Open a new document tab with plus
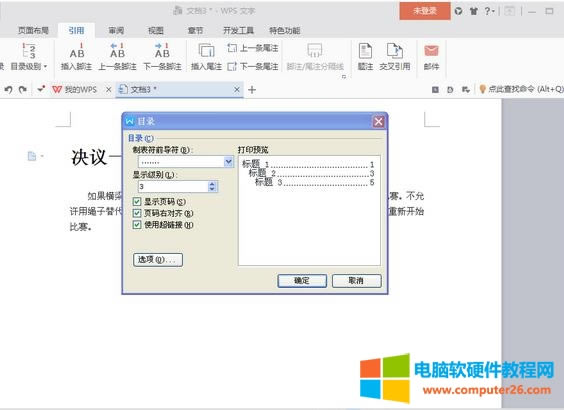Viewport: 564px width, 410px height. 252,90
